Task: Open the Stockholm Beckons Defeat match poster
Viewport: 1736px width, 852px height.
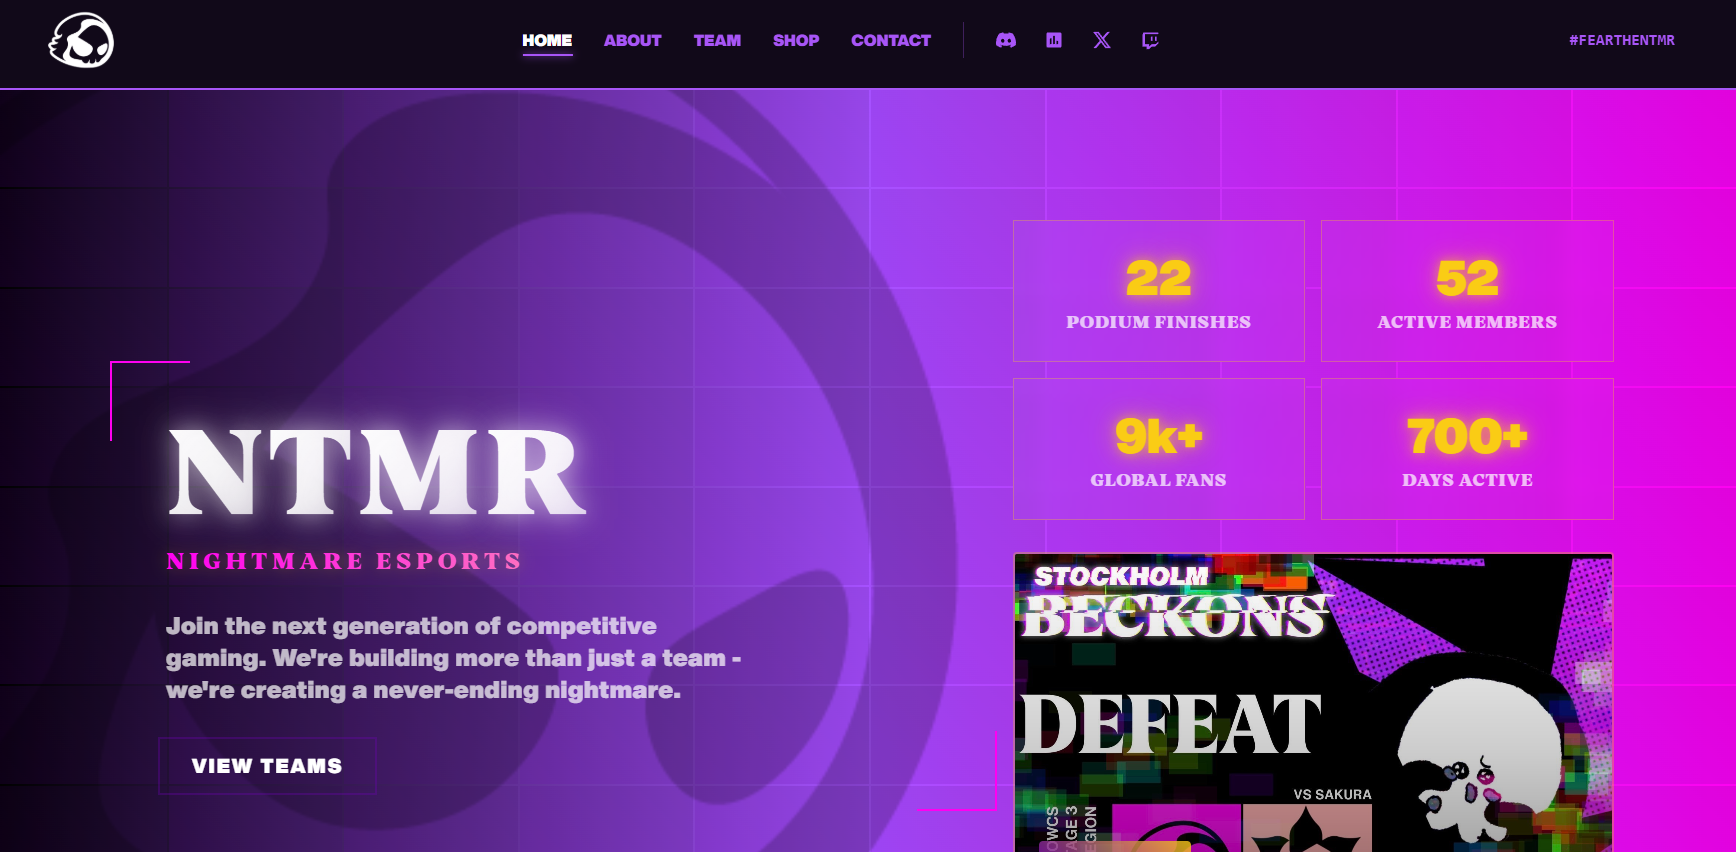Action: [1313, 702]
